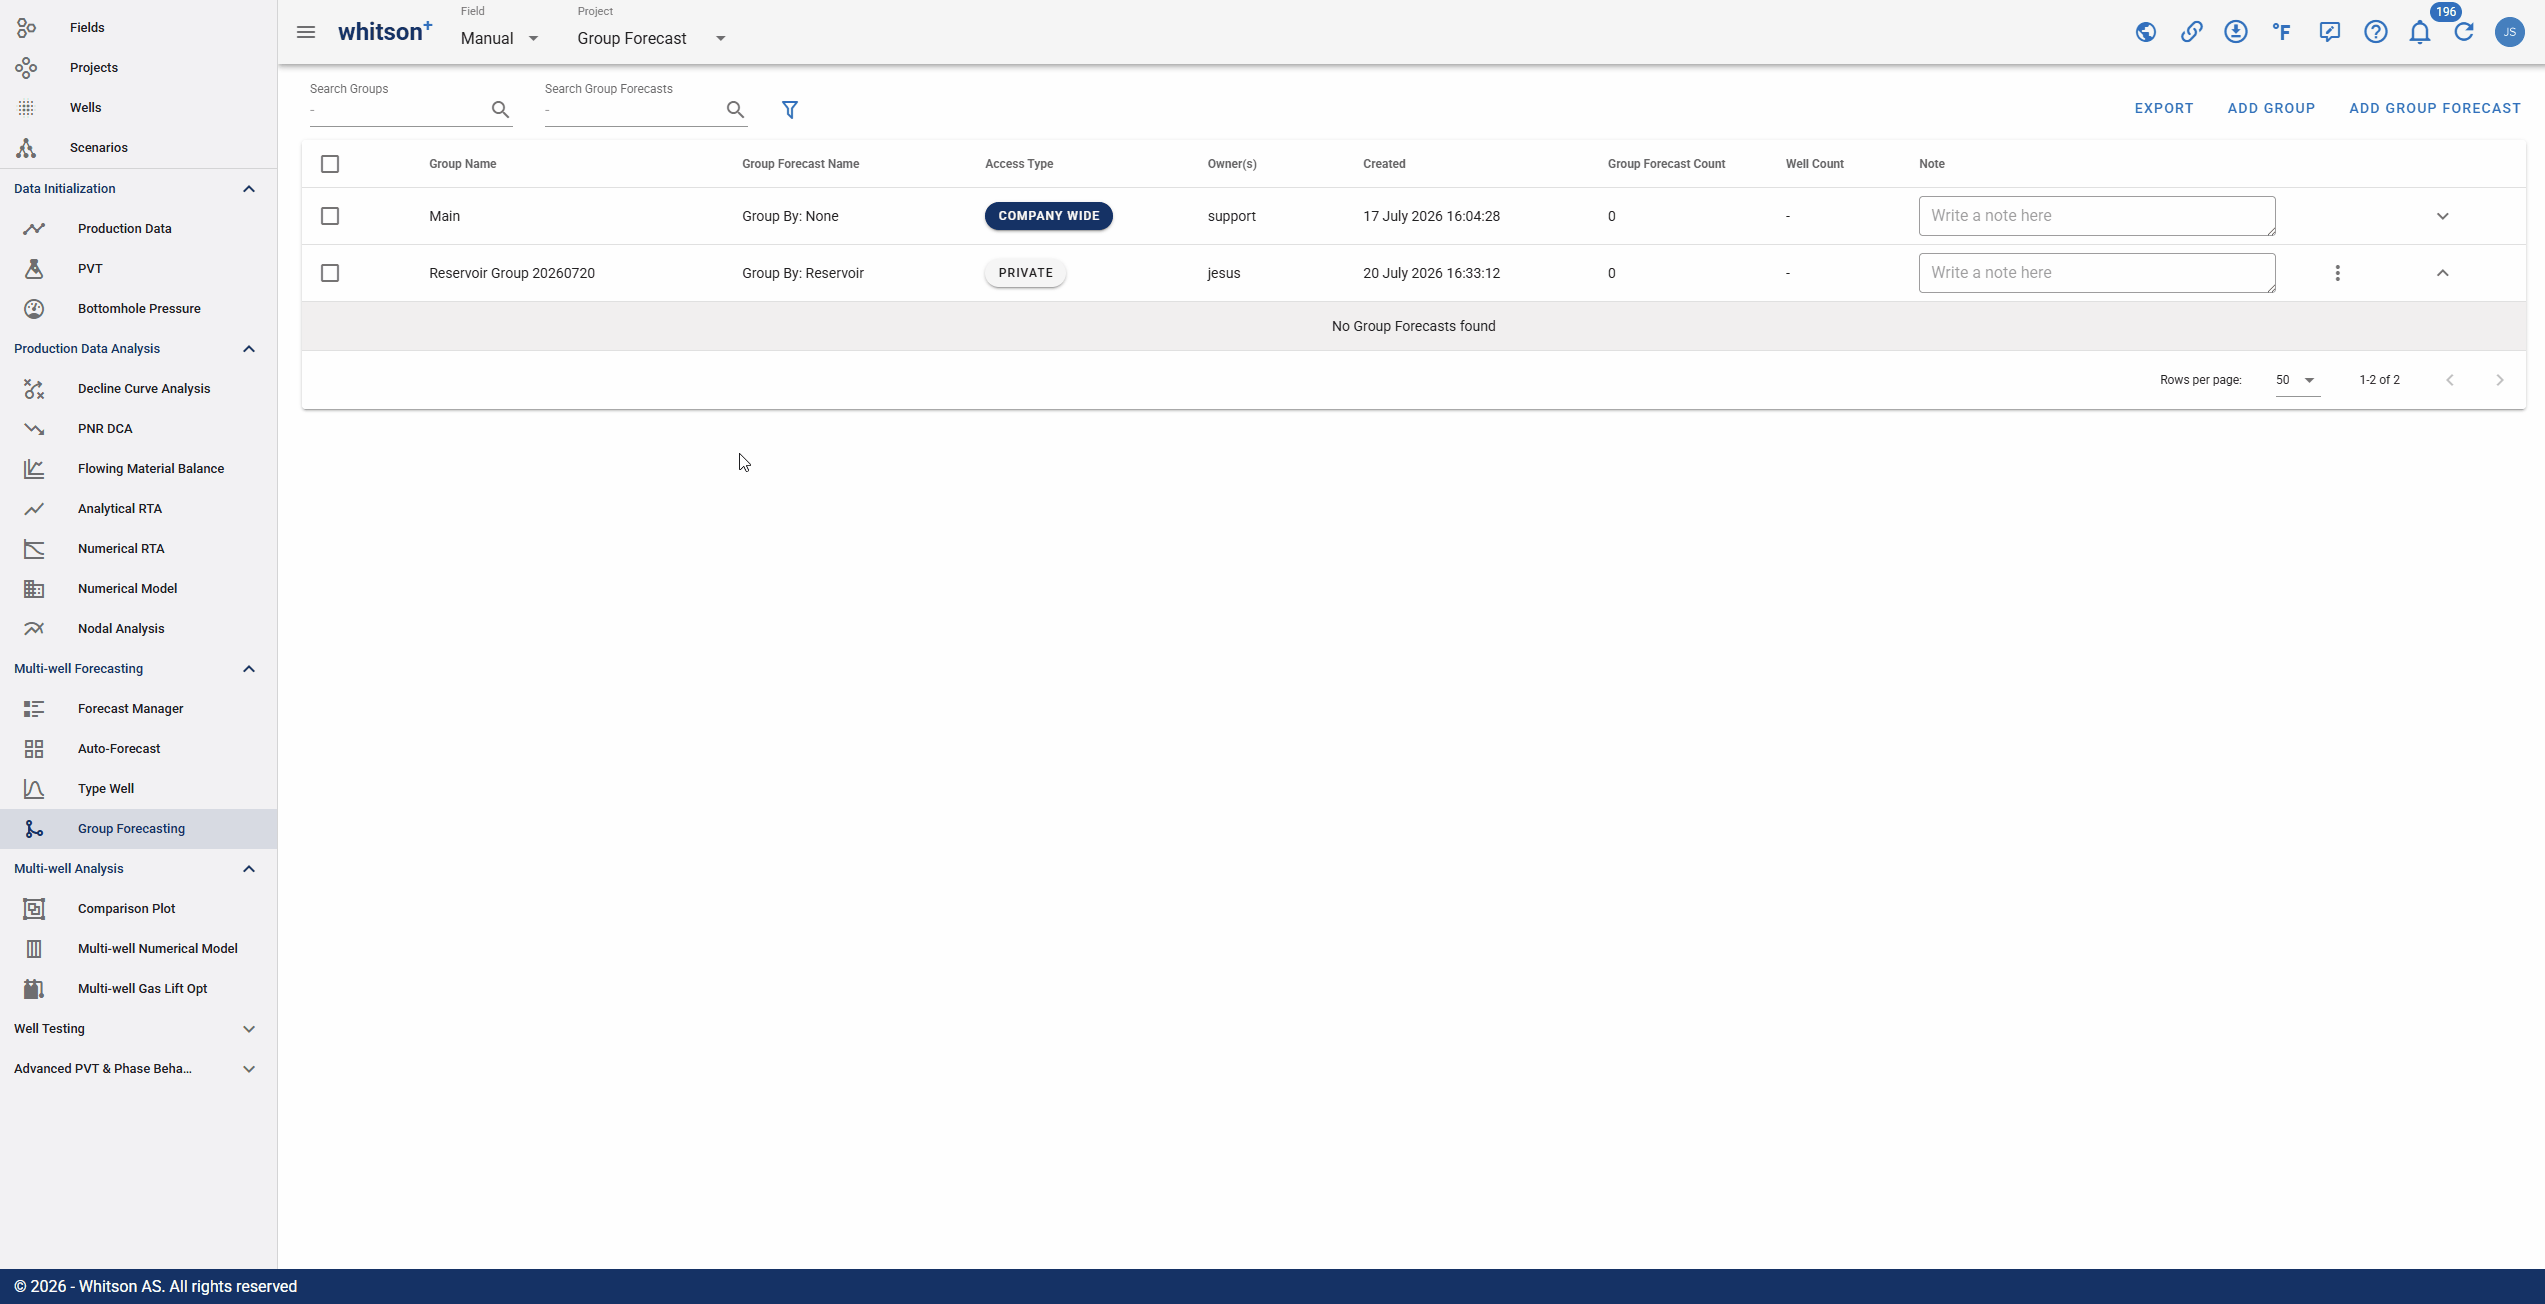Open the Project Group Forecast dropdown
Image resolution: width=2545 pixels, height=1304 pixels.
[x=652, y=38]
